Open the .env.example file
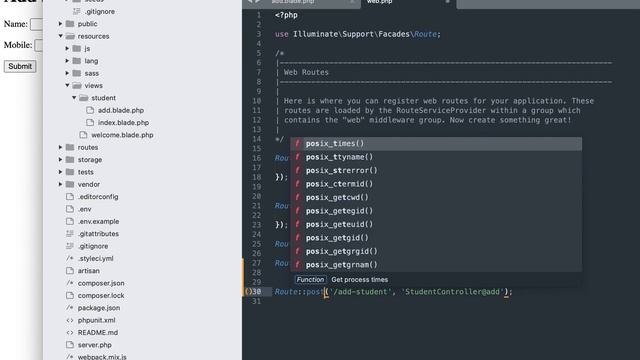 tap(98, 221)
